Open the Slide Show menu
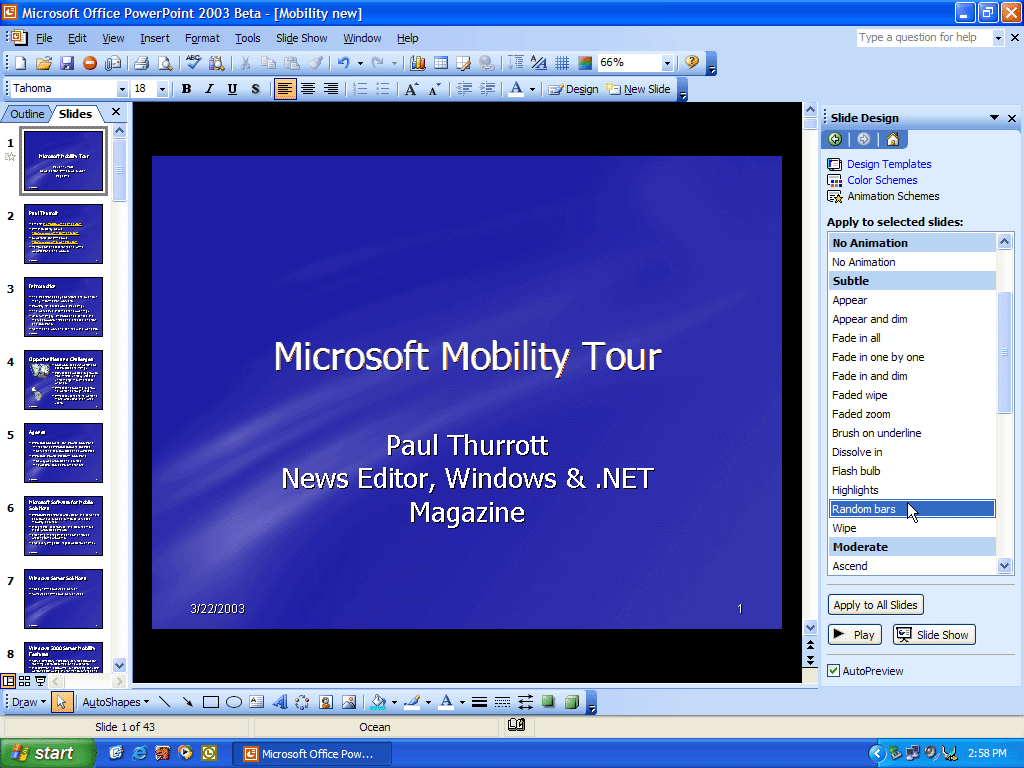 (x=301, y=39)
